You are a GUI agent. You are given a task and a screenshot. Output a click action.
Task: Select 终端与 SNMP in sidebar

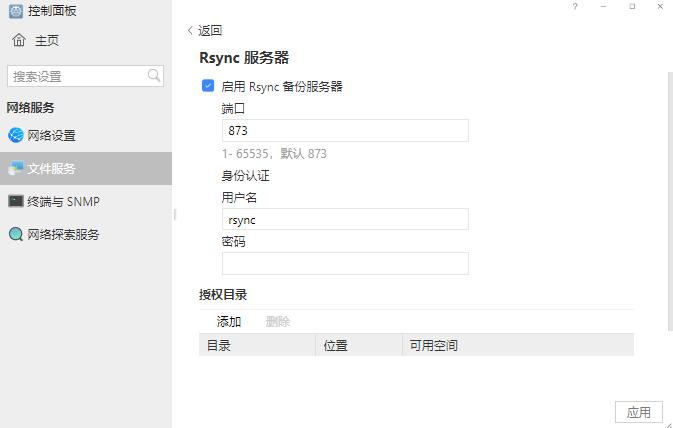pos(63,201)
